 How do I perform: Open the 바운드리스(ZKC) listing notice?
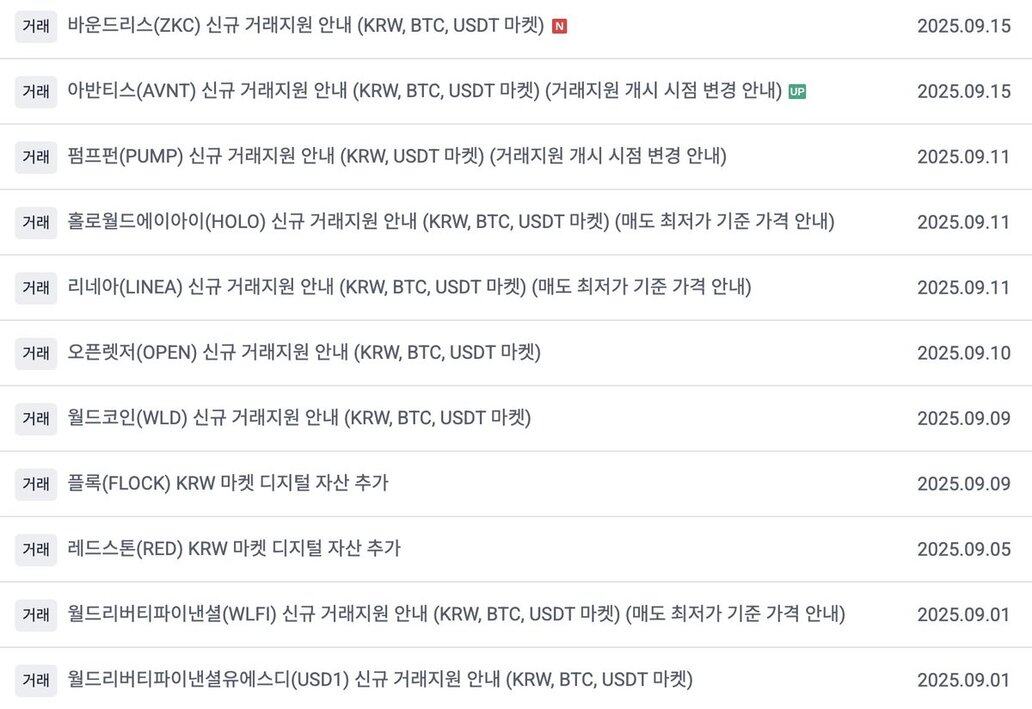(x=305, y=26)
